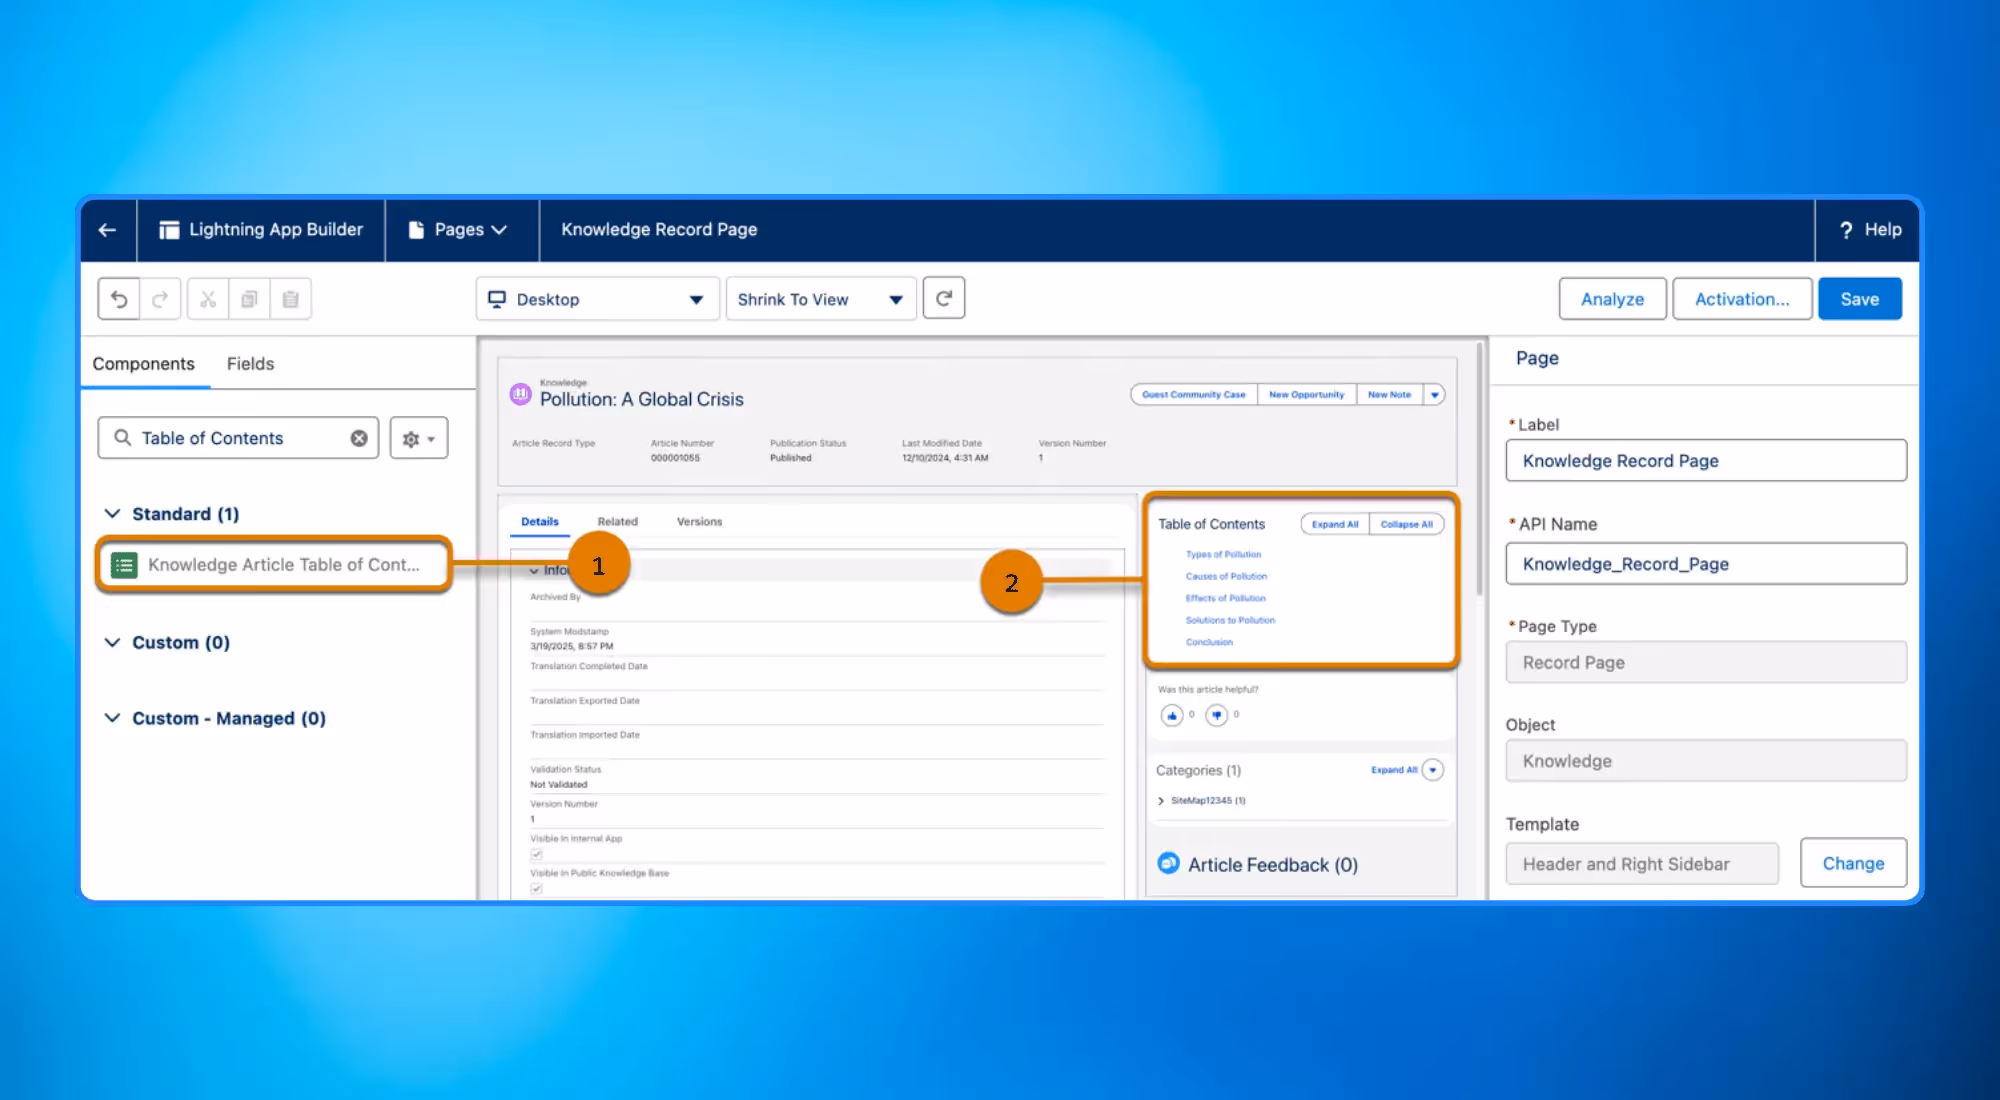Image resolution: width=2000 pixels, height=1100 pixels.
Task: Switch to the Fields tab
Action: 250,364
